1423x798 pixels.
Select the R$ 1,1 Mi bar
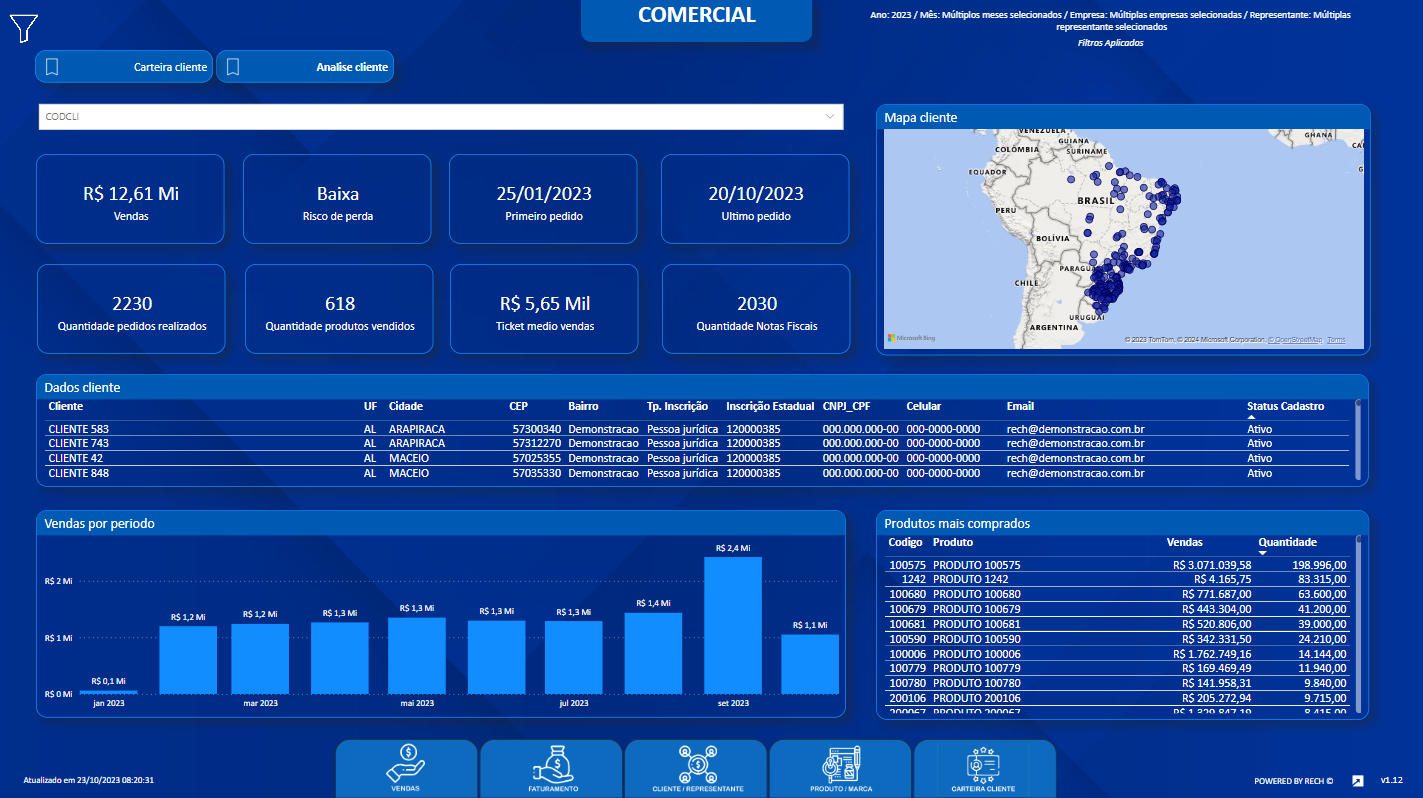coord(810,664)
